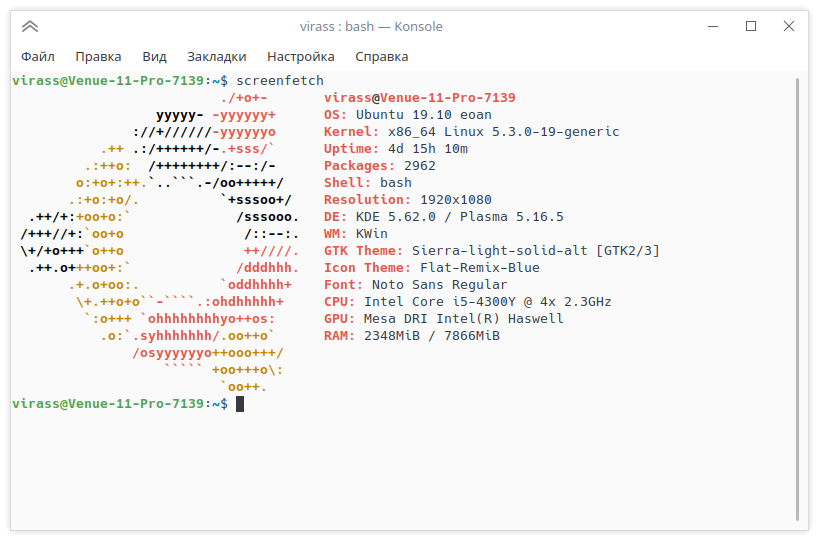This screenshot has height=541, width=819.
Task: Minimize the Konsole window
Action: click(715, 27)
